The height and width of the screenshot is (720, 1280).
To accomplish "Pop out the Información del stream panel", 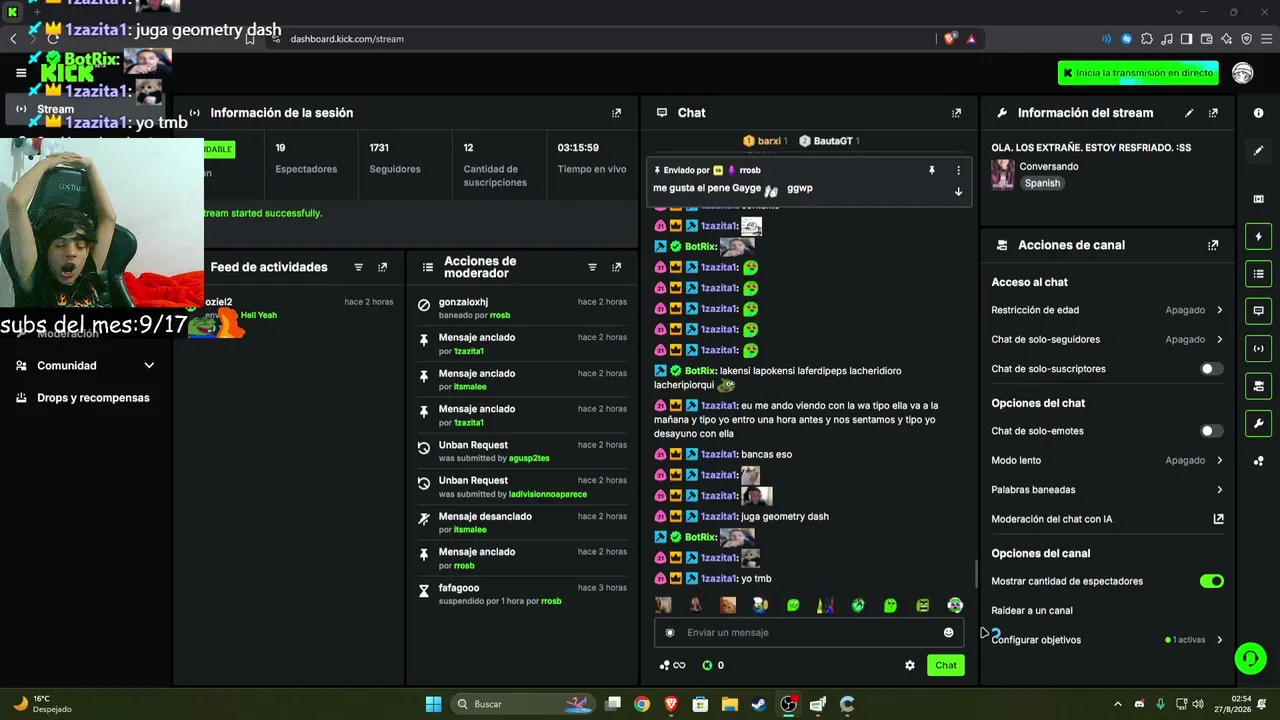I will tap(1213, 113).
